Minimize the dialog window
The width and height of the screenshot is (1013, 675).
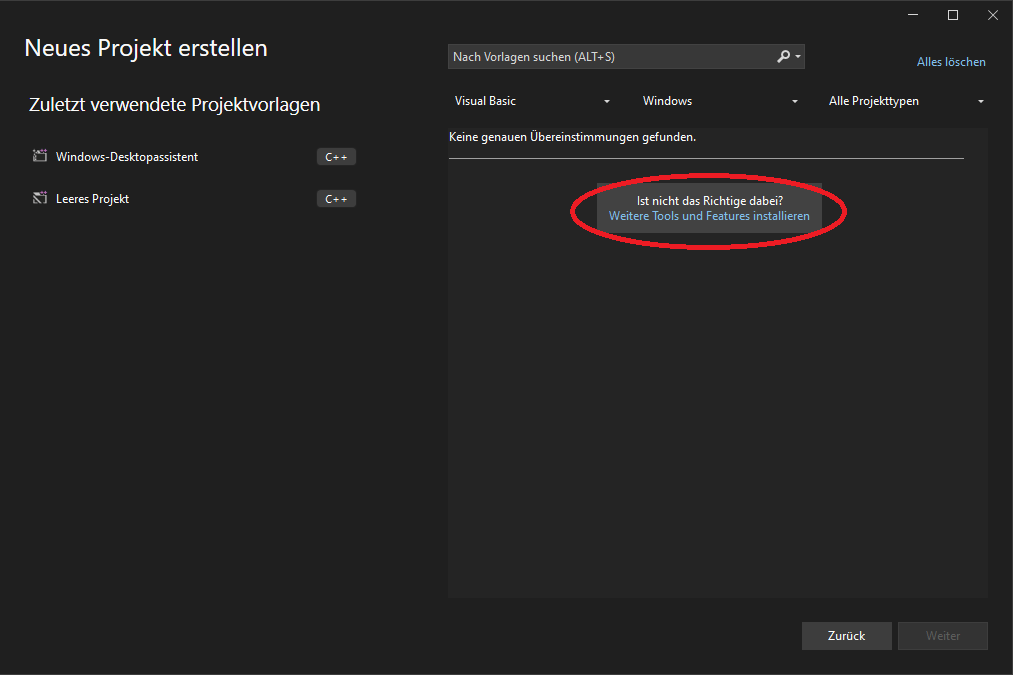(913, 15)
